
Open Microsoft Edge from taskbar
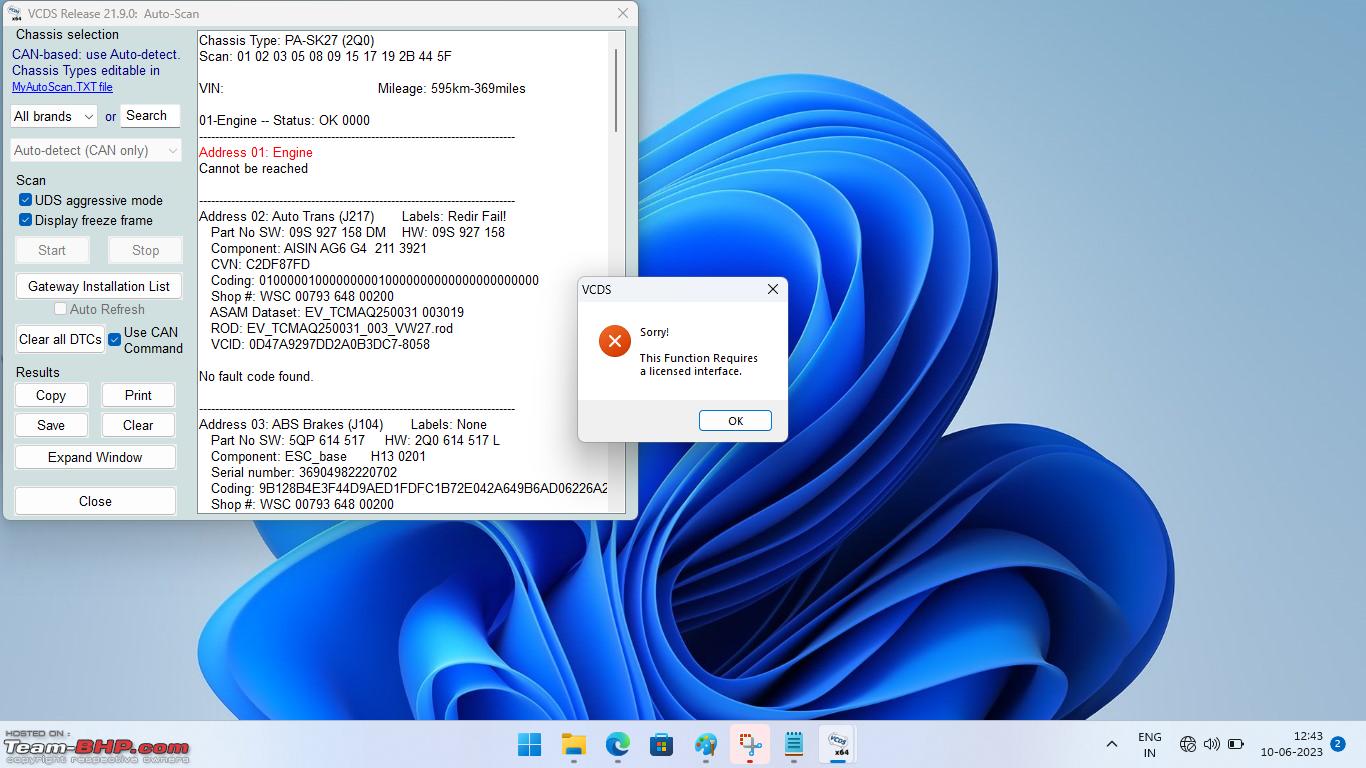617,744
